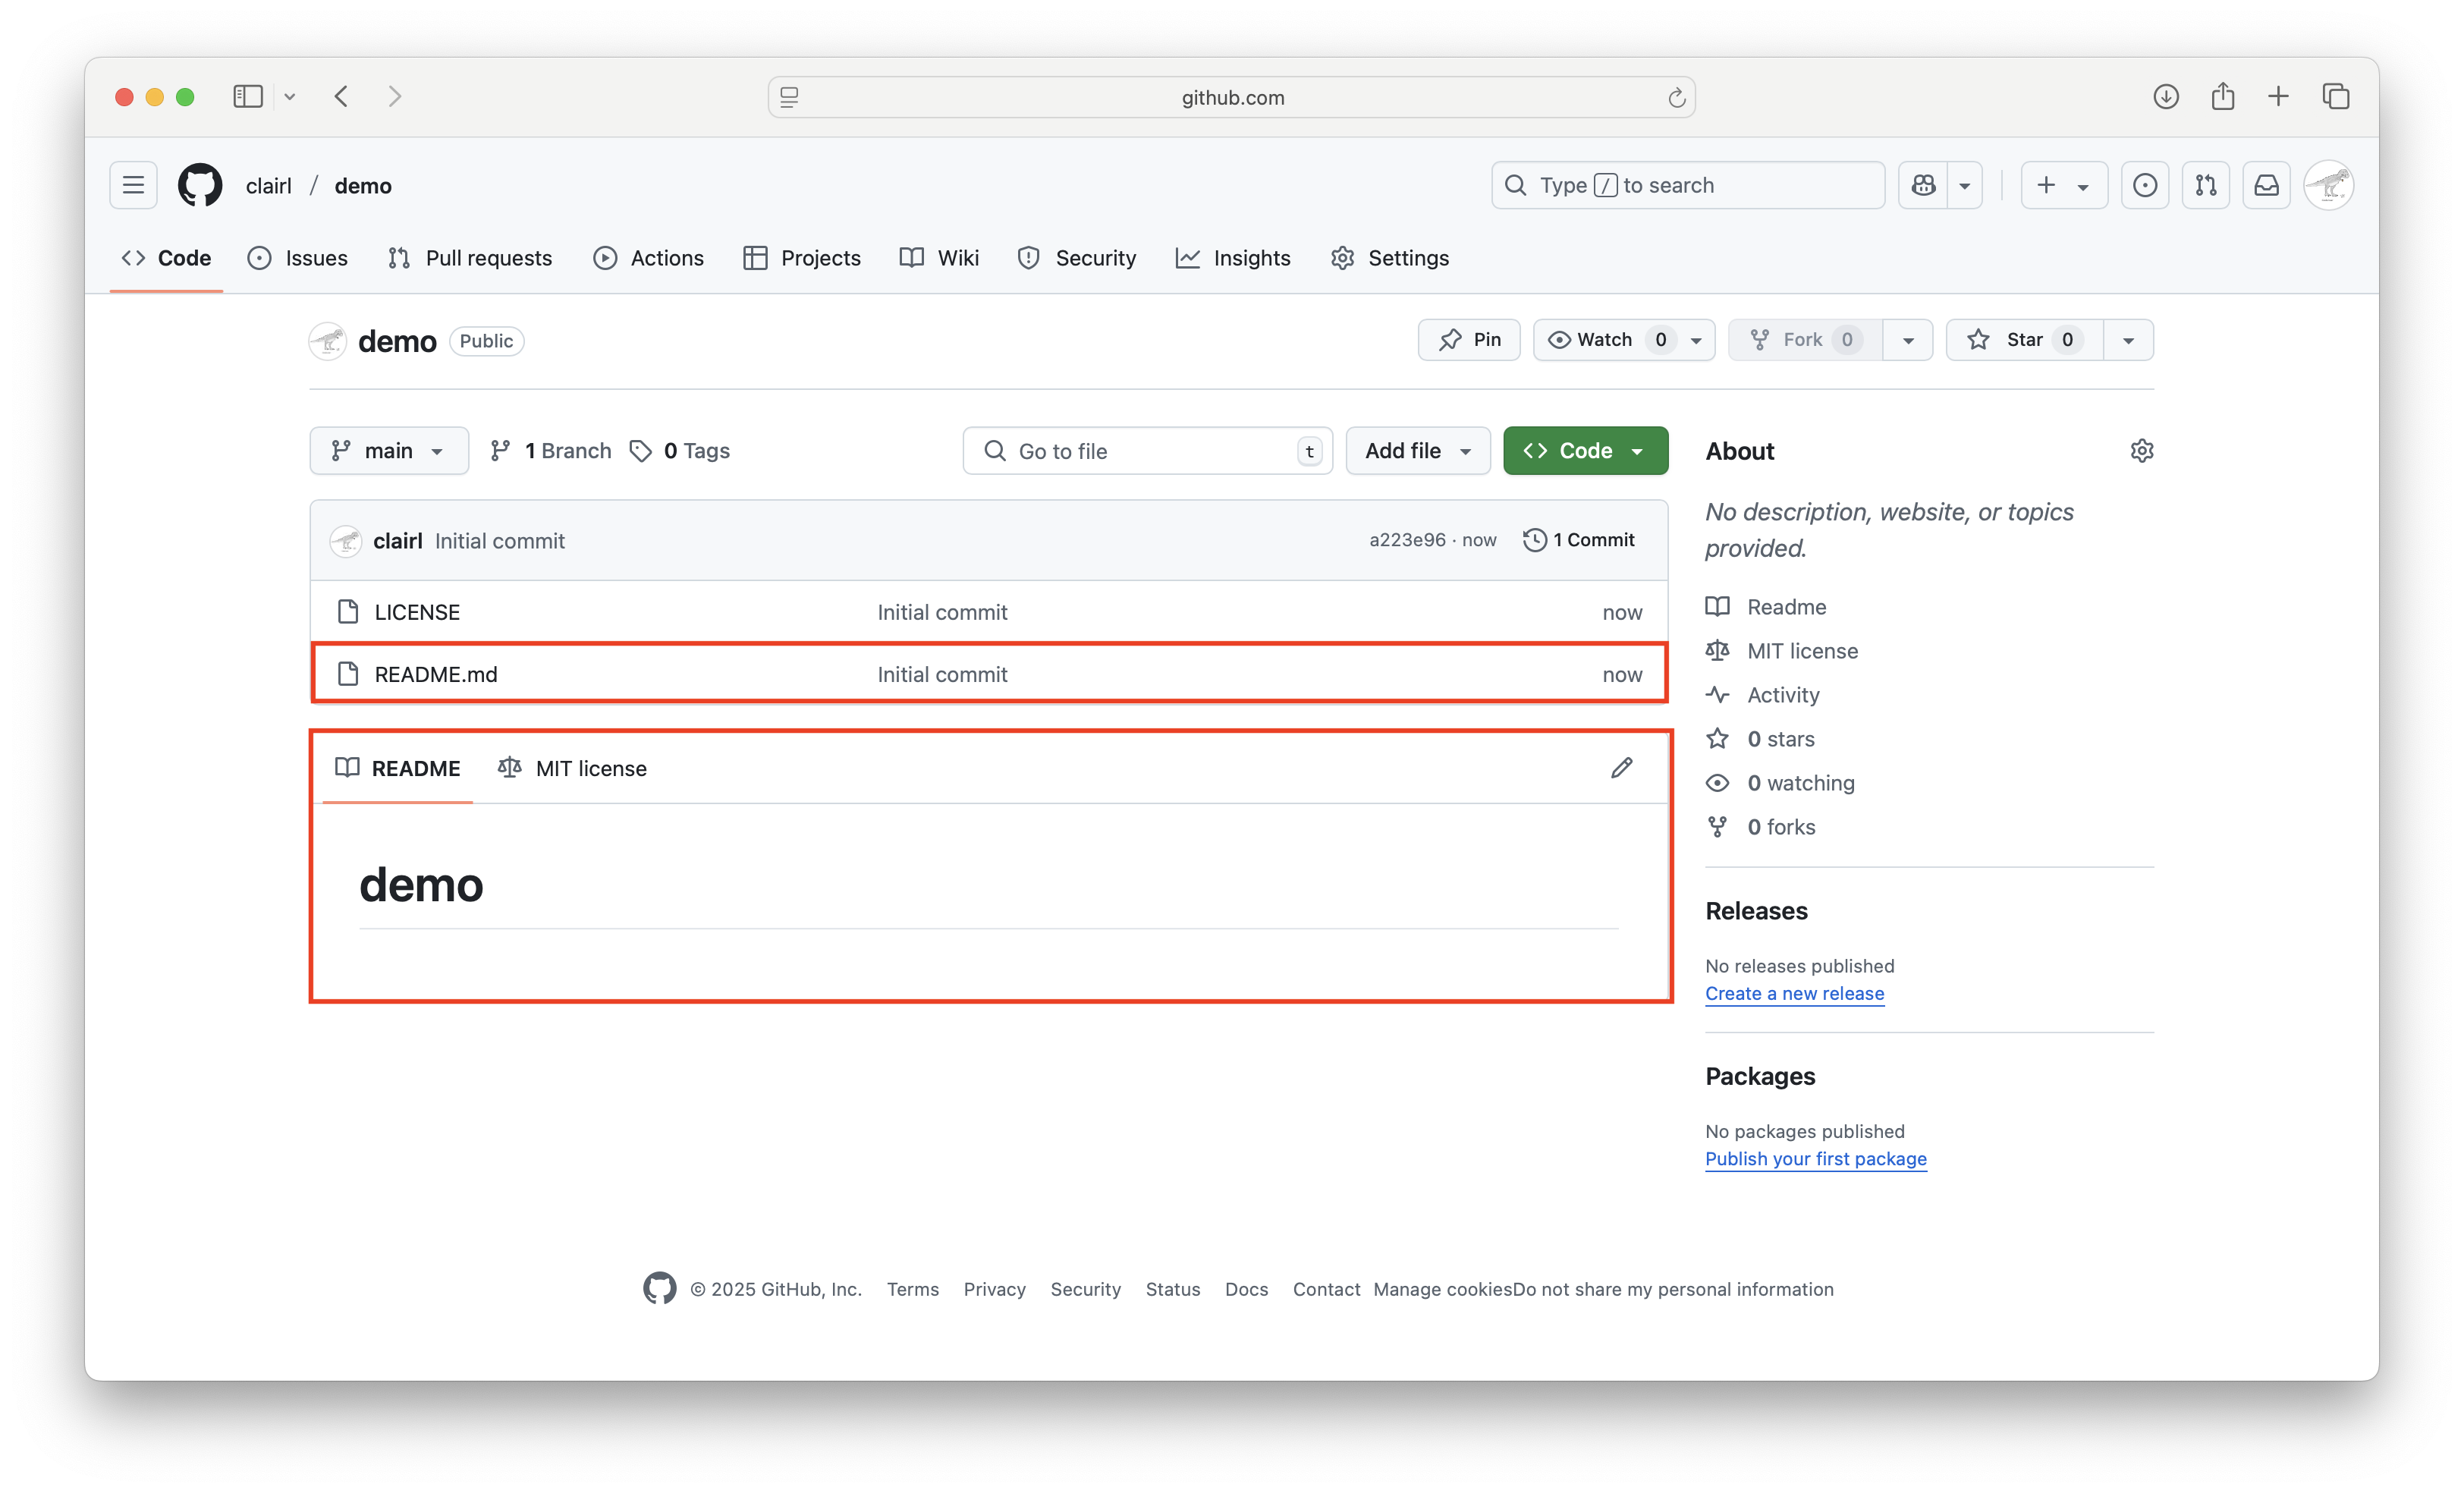The height and width of the screenshot is (1493, 2464).
Task: Open the Copilot chat icon
Action: click(x=1923, y=185)
